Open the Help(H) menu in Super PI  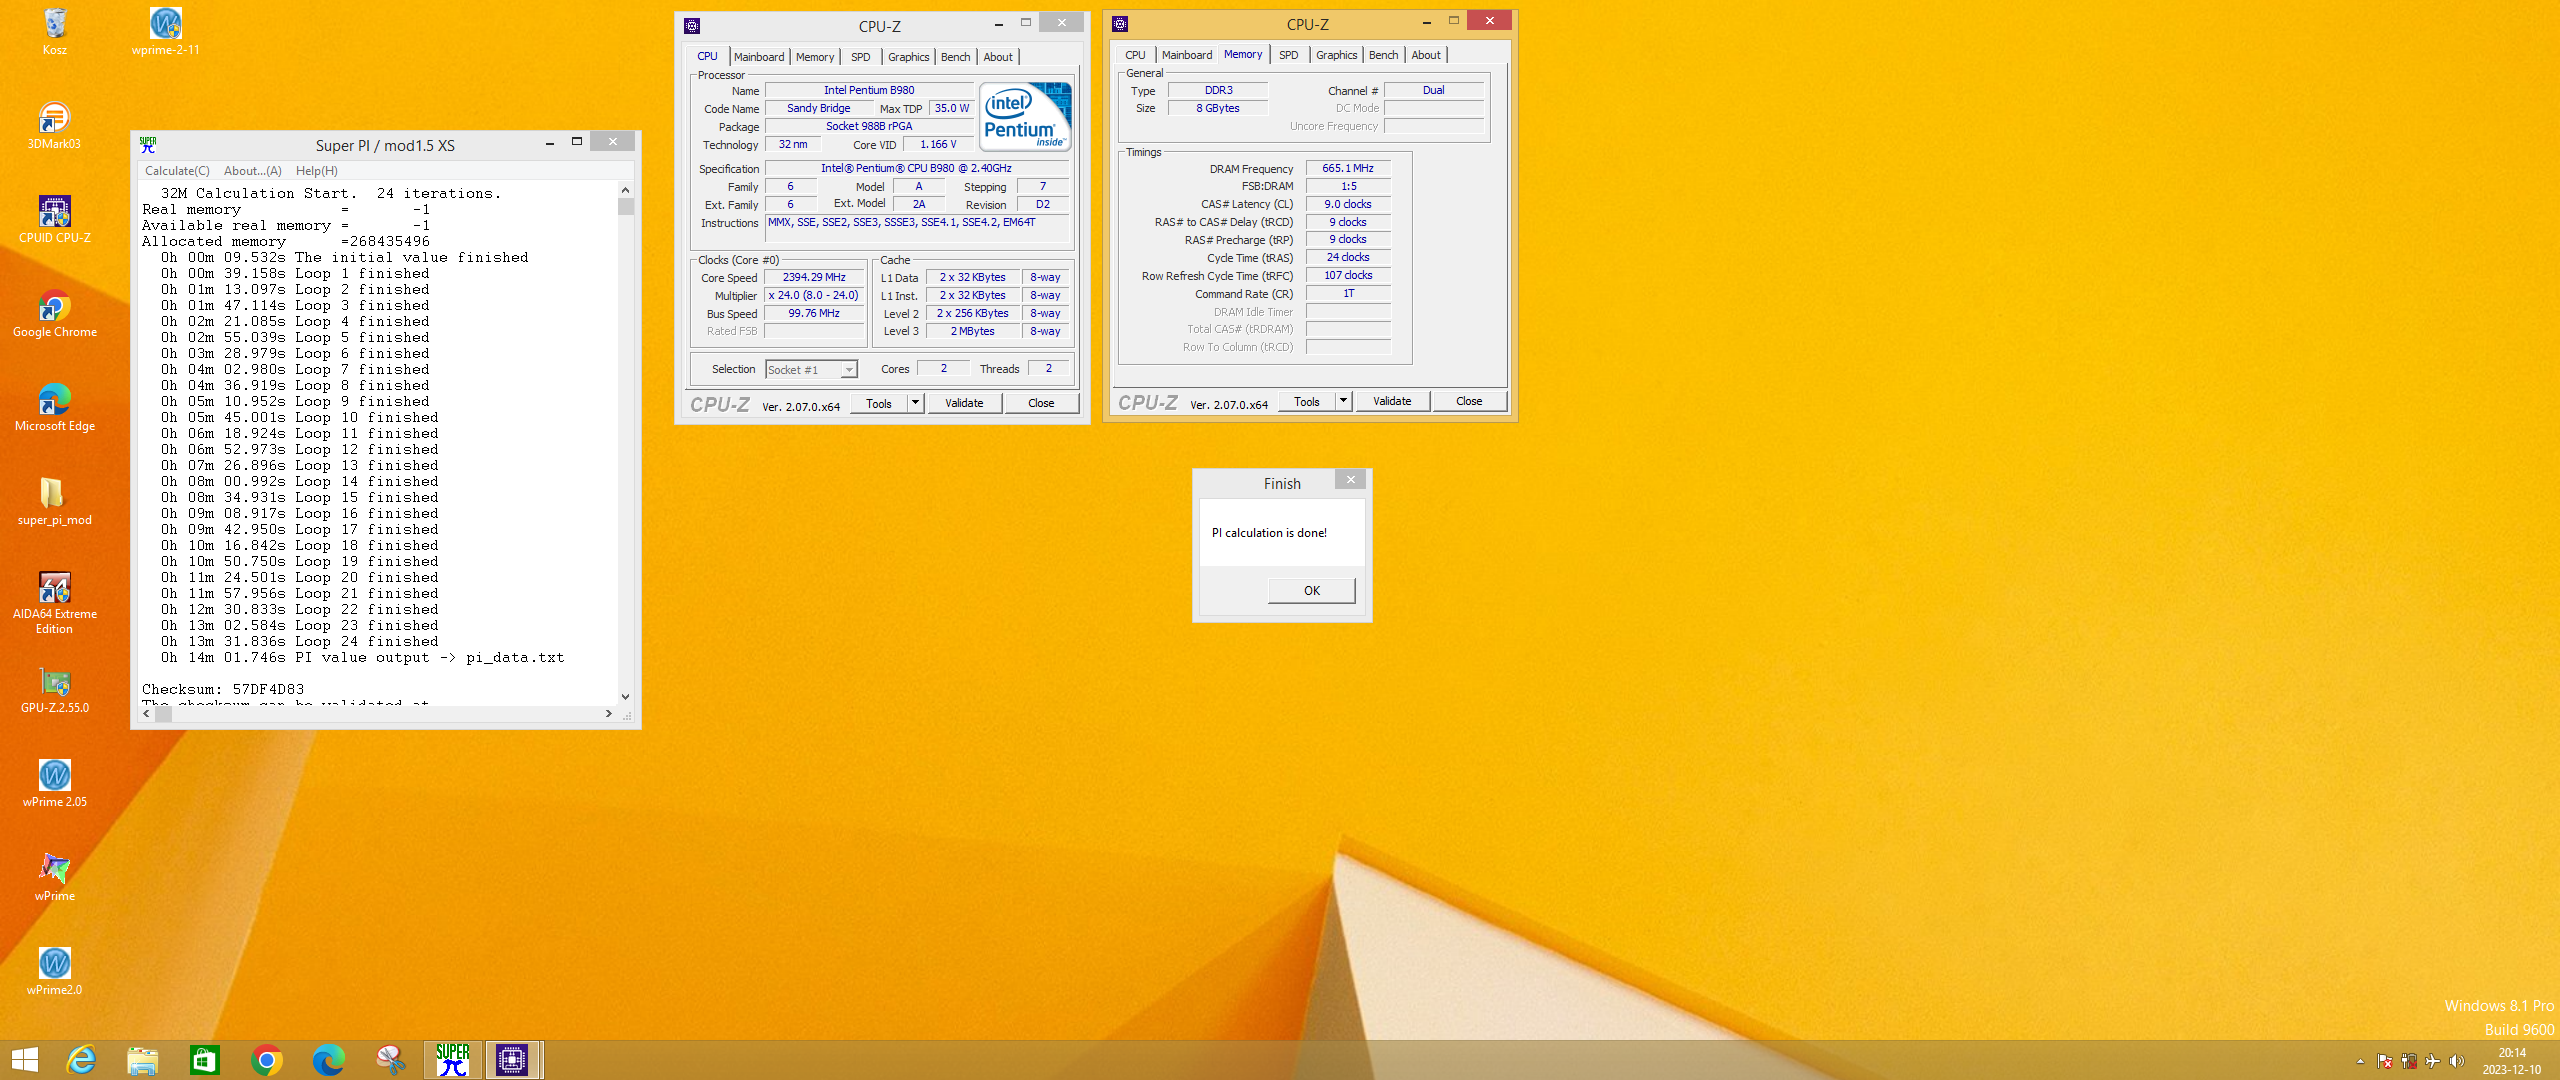point(317,171)
